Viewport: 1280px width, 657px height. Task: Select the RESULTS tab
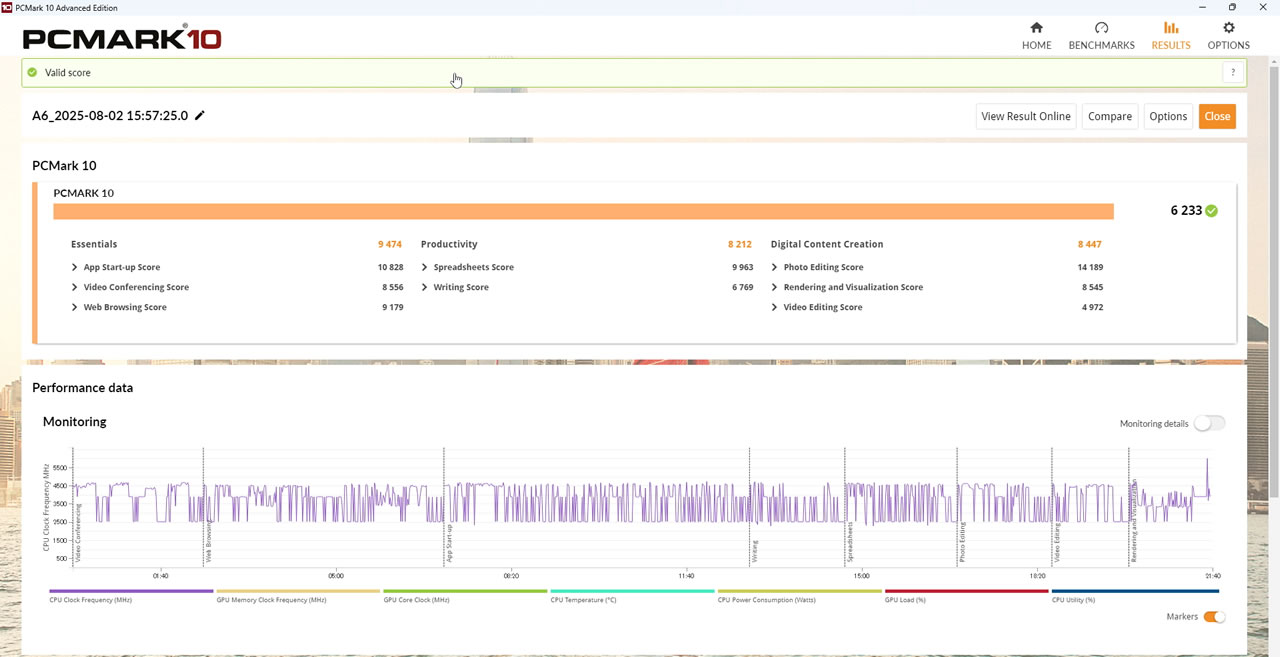(x=1171, y=36)
